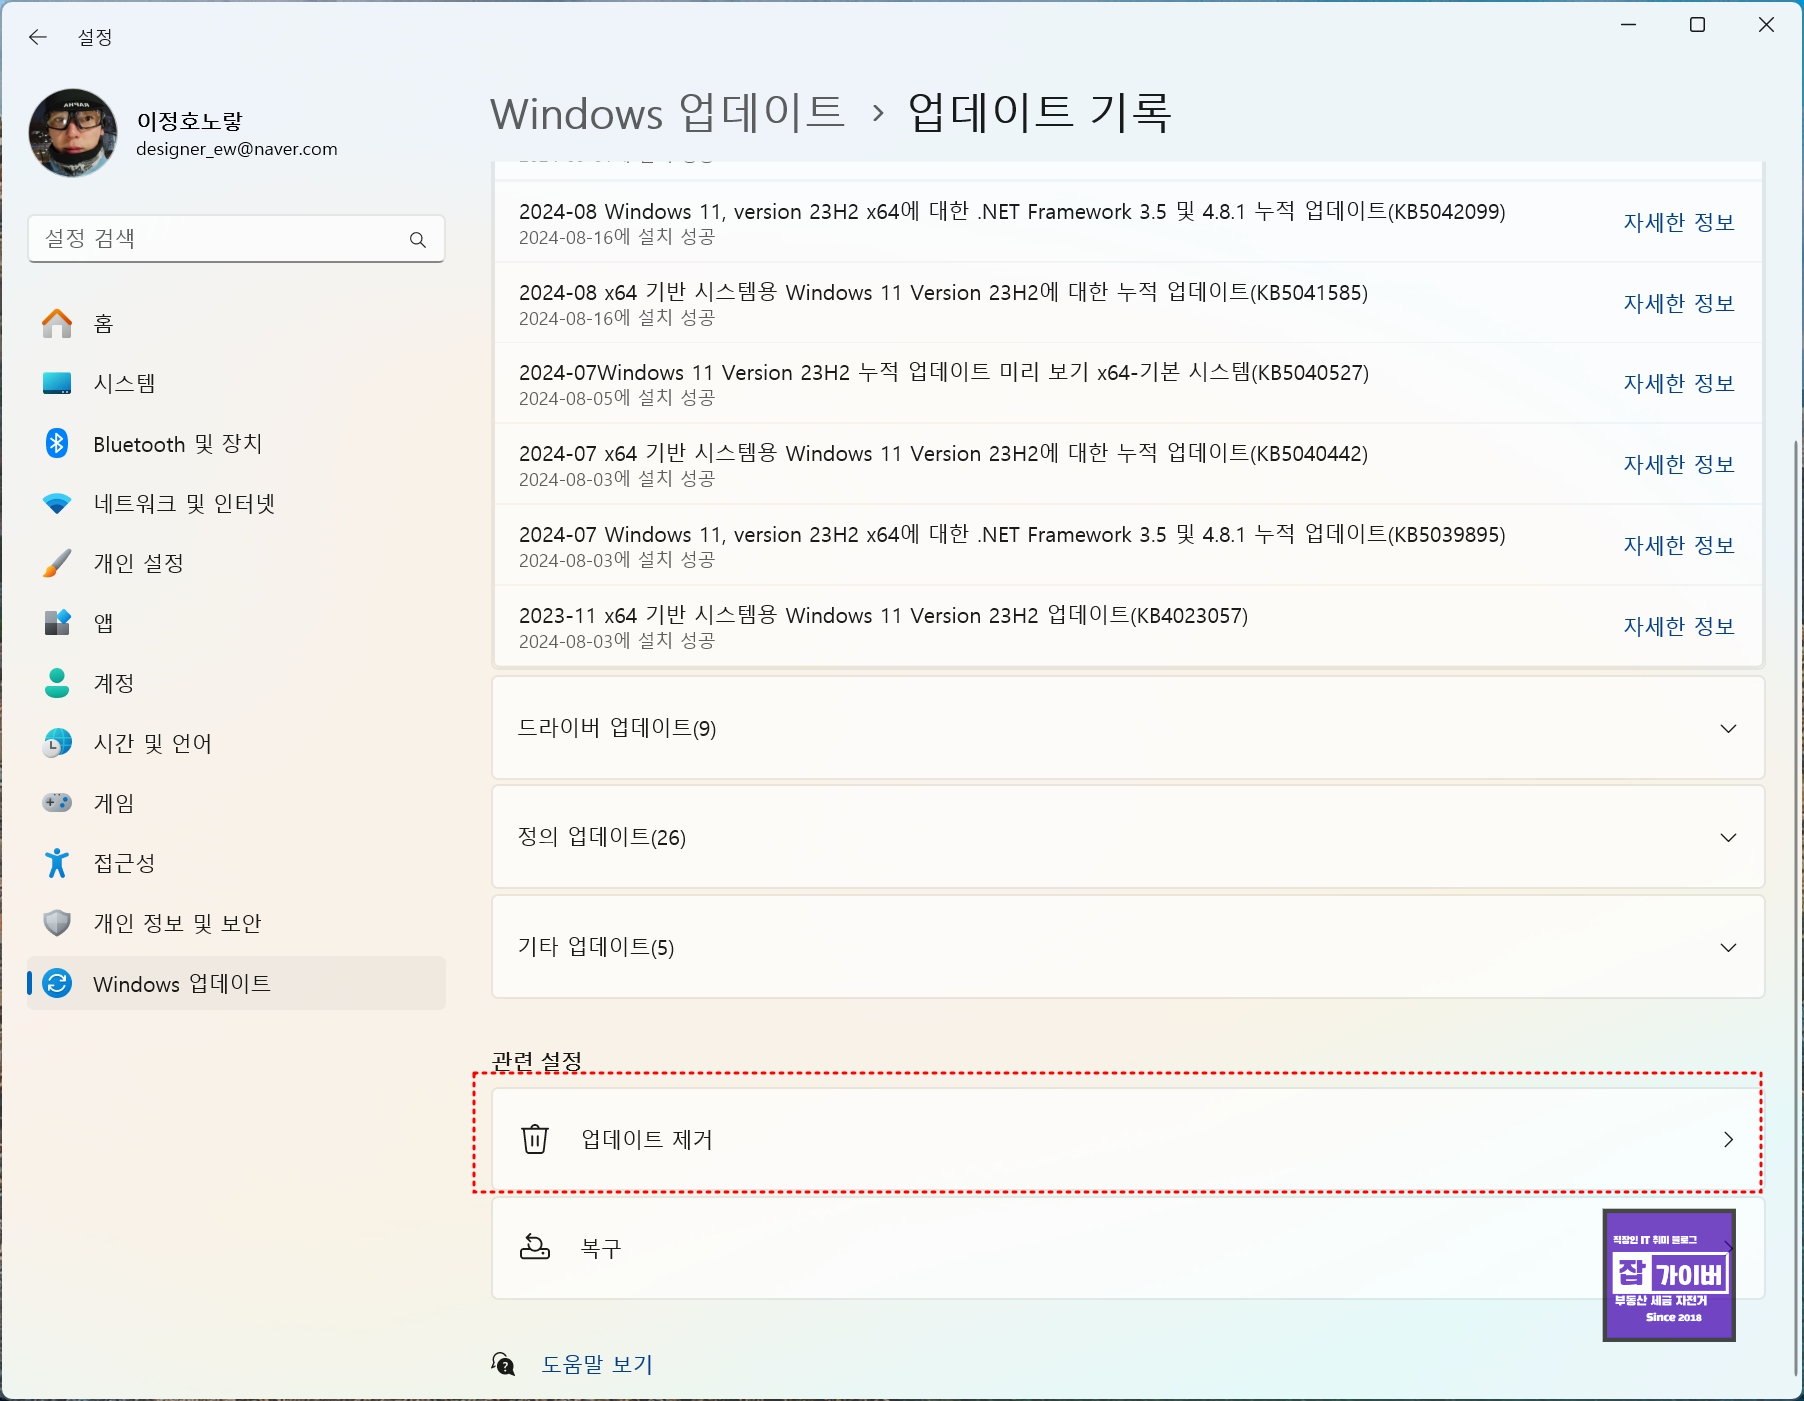Open 자세한 정보 for KB5040527
Screen dimensions: 1804x1401
pos(1678,383)
